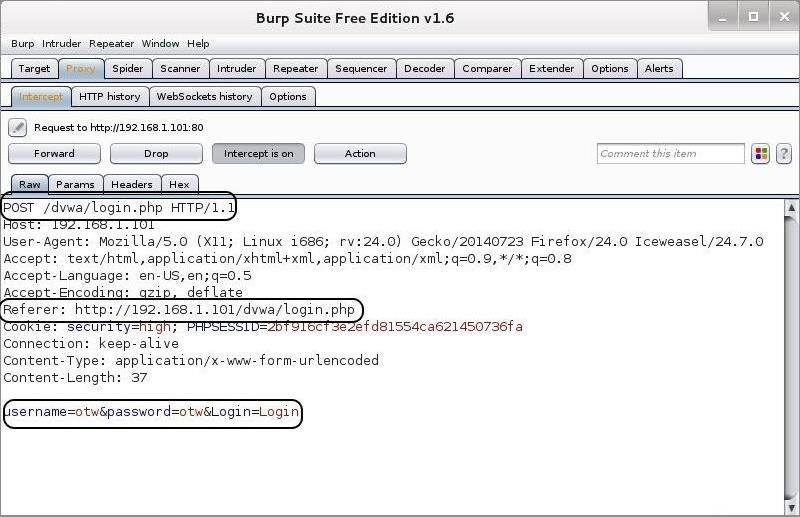Image resolution: width=800 pixels, height=517 pixels.
Task: Switch to the Extender tab
Action: [x=552, y=68]
